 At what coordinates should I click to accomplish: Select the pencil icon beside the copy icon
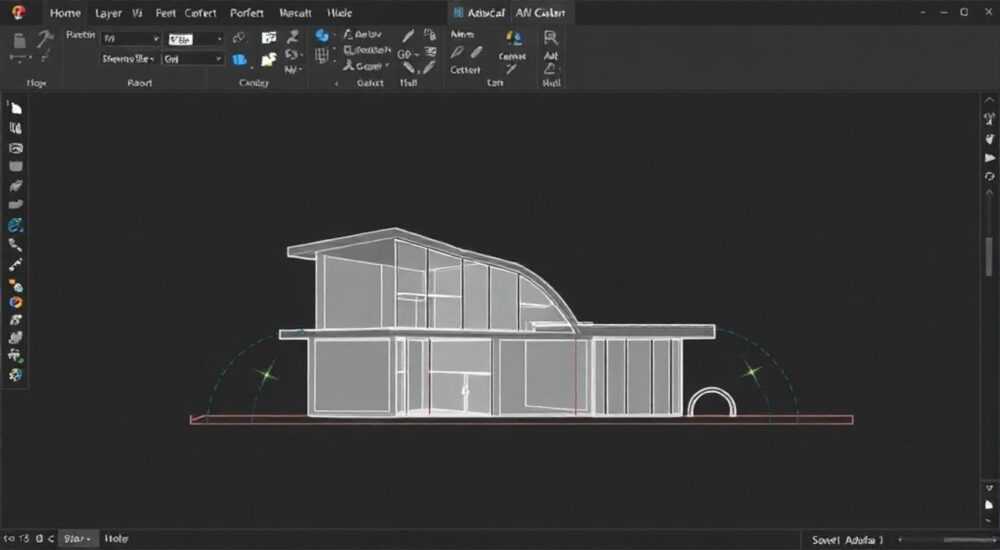pyautogui.click(x=408, y=36)
